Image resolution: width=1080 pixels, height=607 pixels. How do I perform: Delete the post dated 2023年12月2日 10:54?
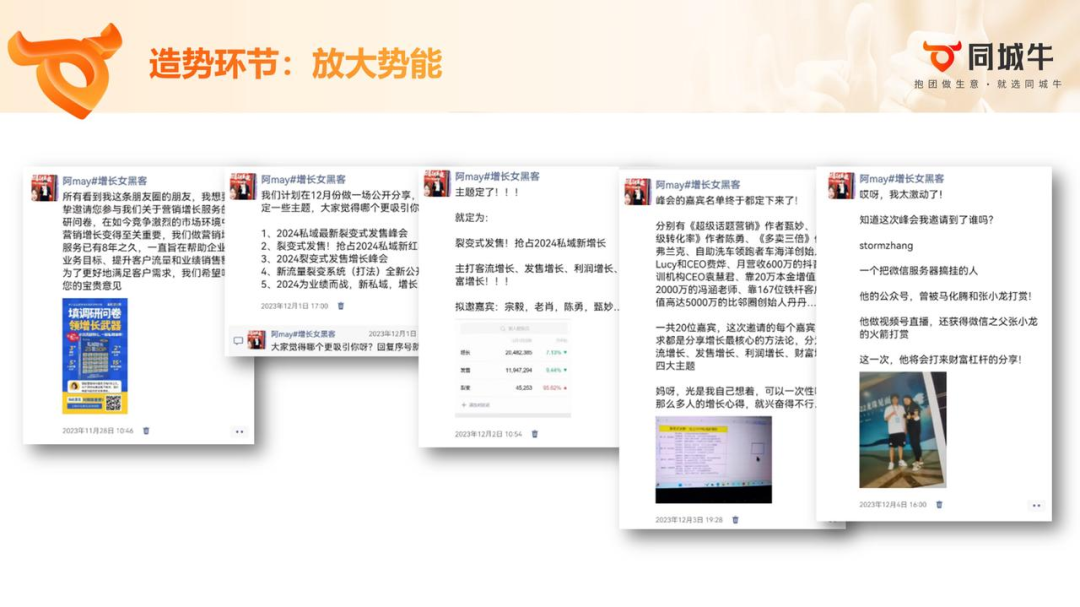pyautogui.click(x=534, y=434)
